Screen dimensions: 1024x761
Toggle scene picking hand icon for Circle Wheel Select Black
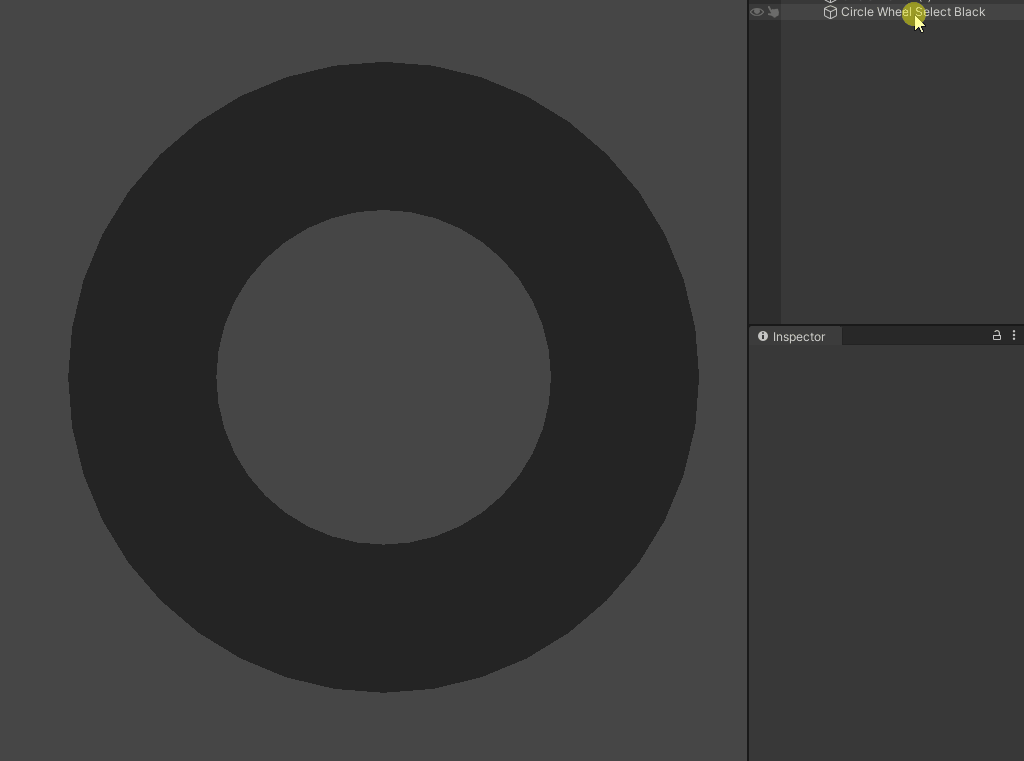coord(773,12)
